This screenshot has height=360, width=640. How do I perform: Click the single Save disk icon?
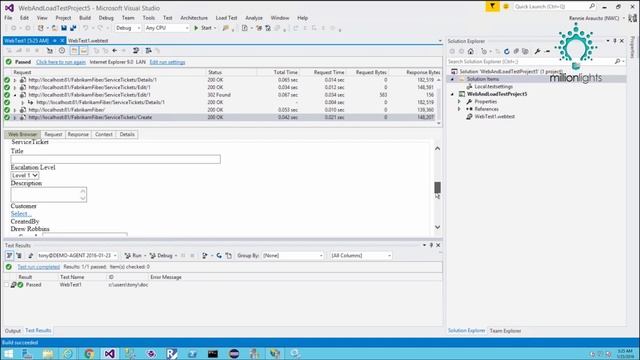tap(64, 28)
